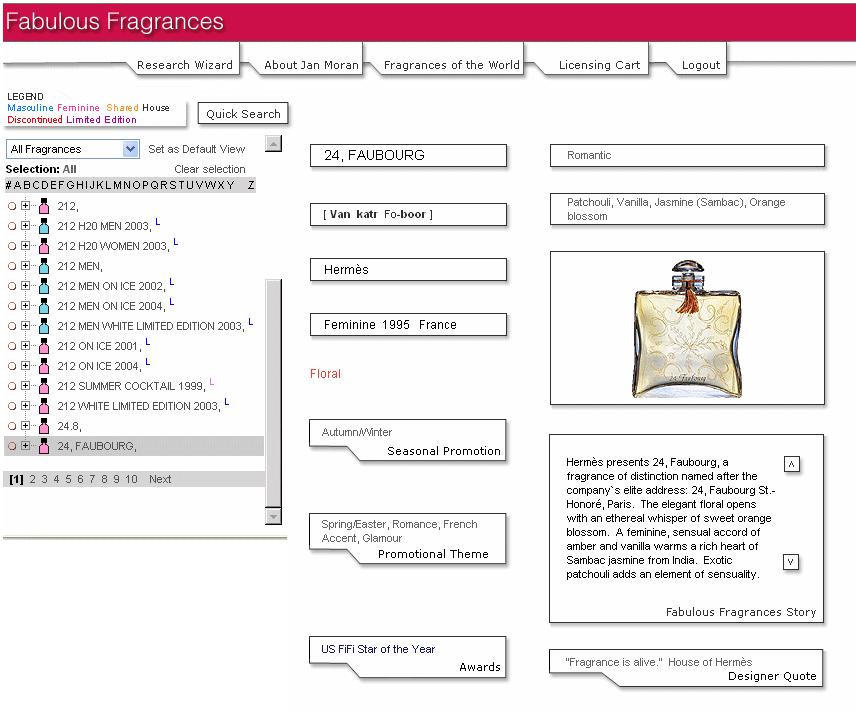Click the bottle icon for 212 MEN ON ICE 2002

44,286
